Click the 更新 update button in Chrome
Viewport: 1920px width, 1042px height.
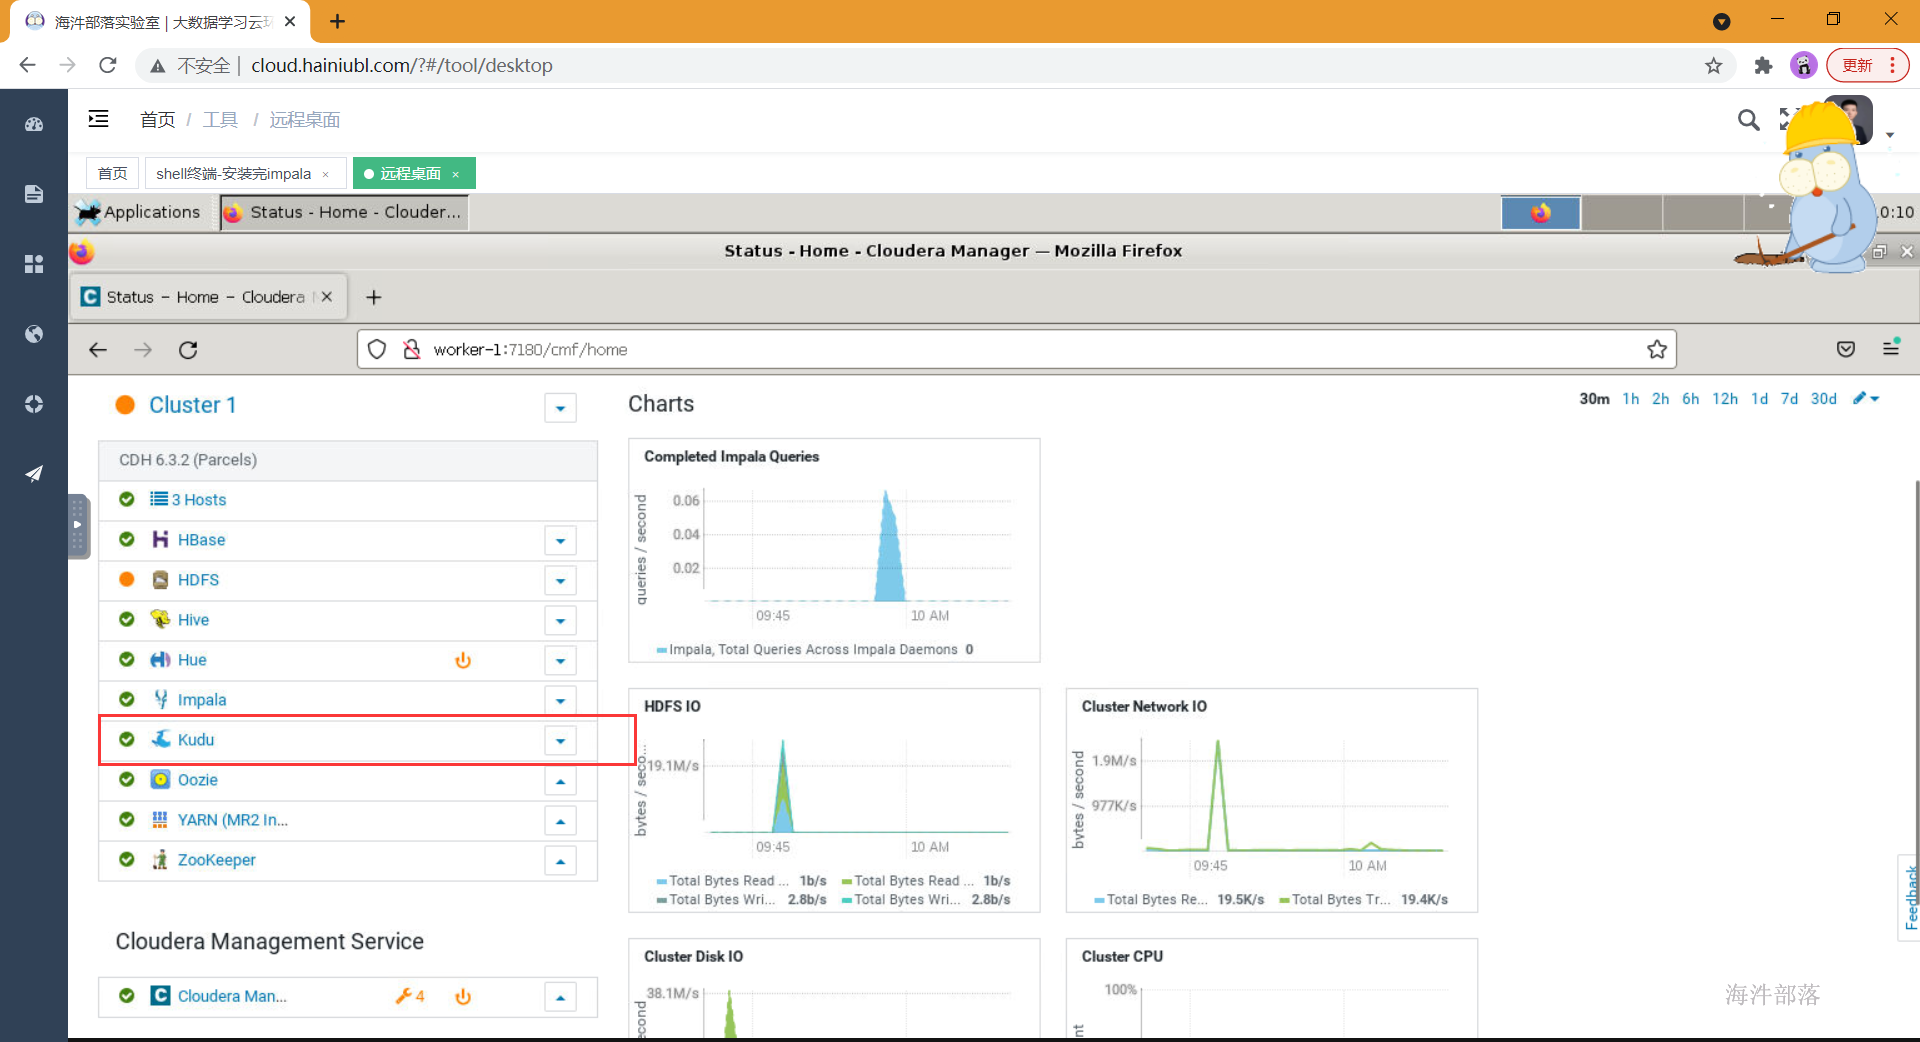tap(1867, 65)
